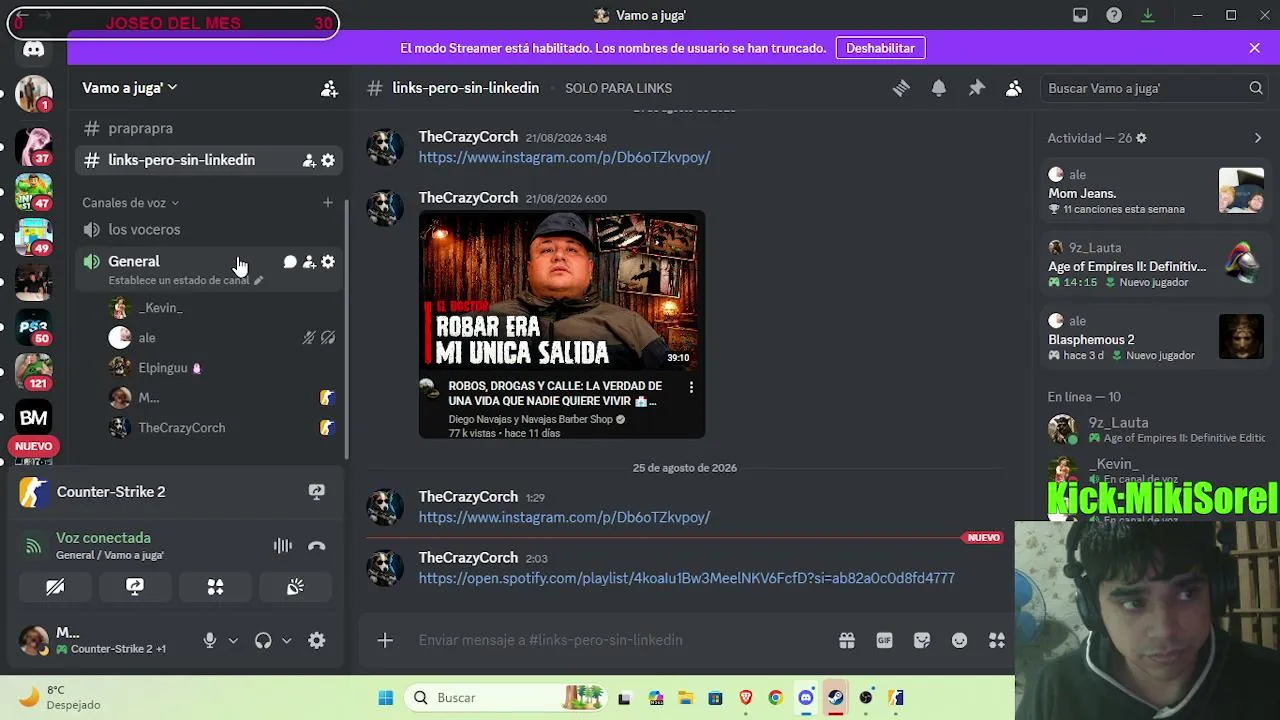
Task: Open the GIF picker
Action: coord(884,640)
